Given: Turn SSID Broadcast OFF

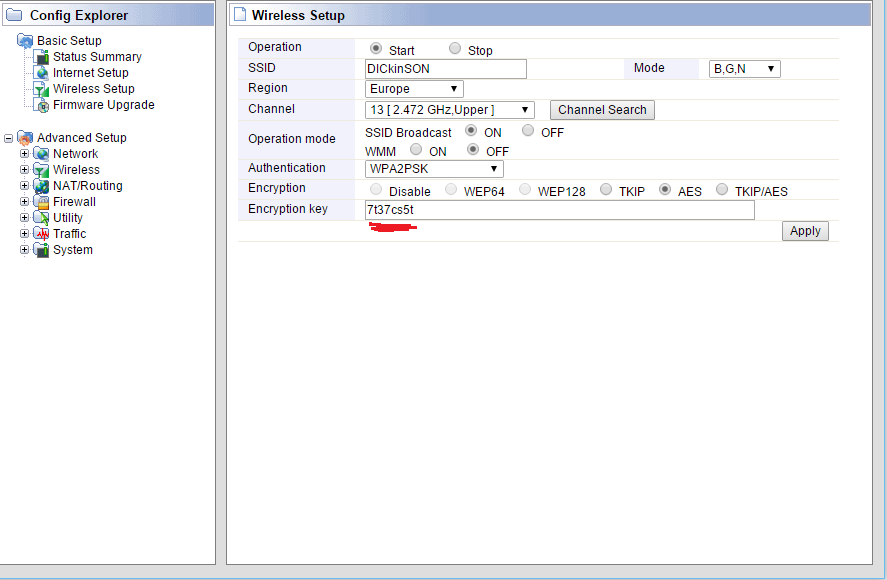Looking at the screenshot, I should [528, 131].
